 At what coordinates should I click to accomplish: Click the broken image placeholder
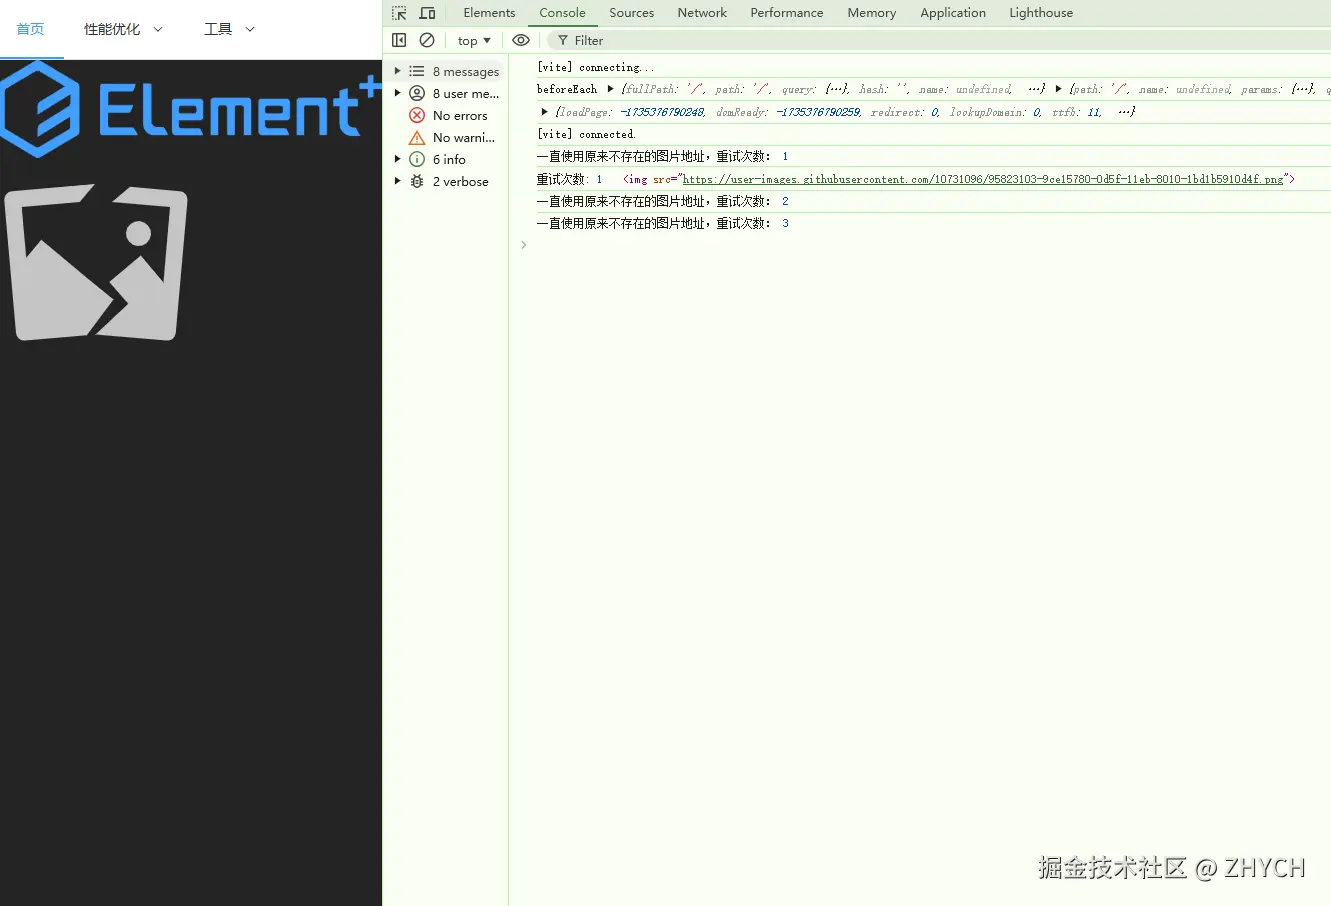[96, 261]
